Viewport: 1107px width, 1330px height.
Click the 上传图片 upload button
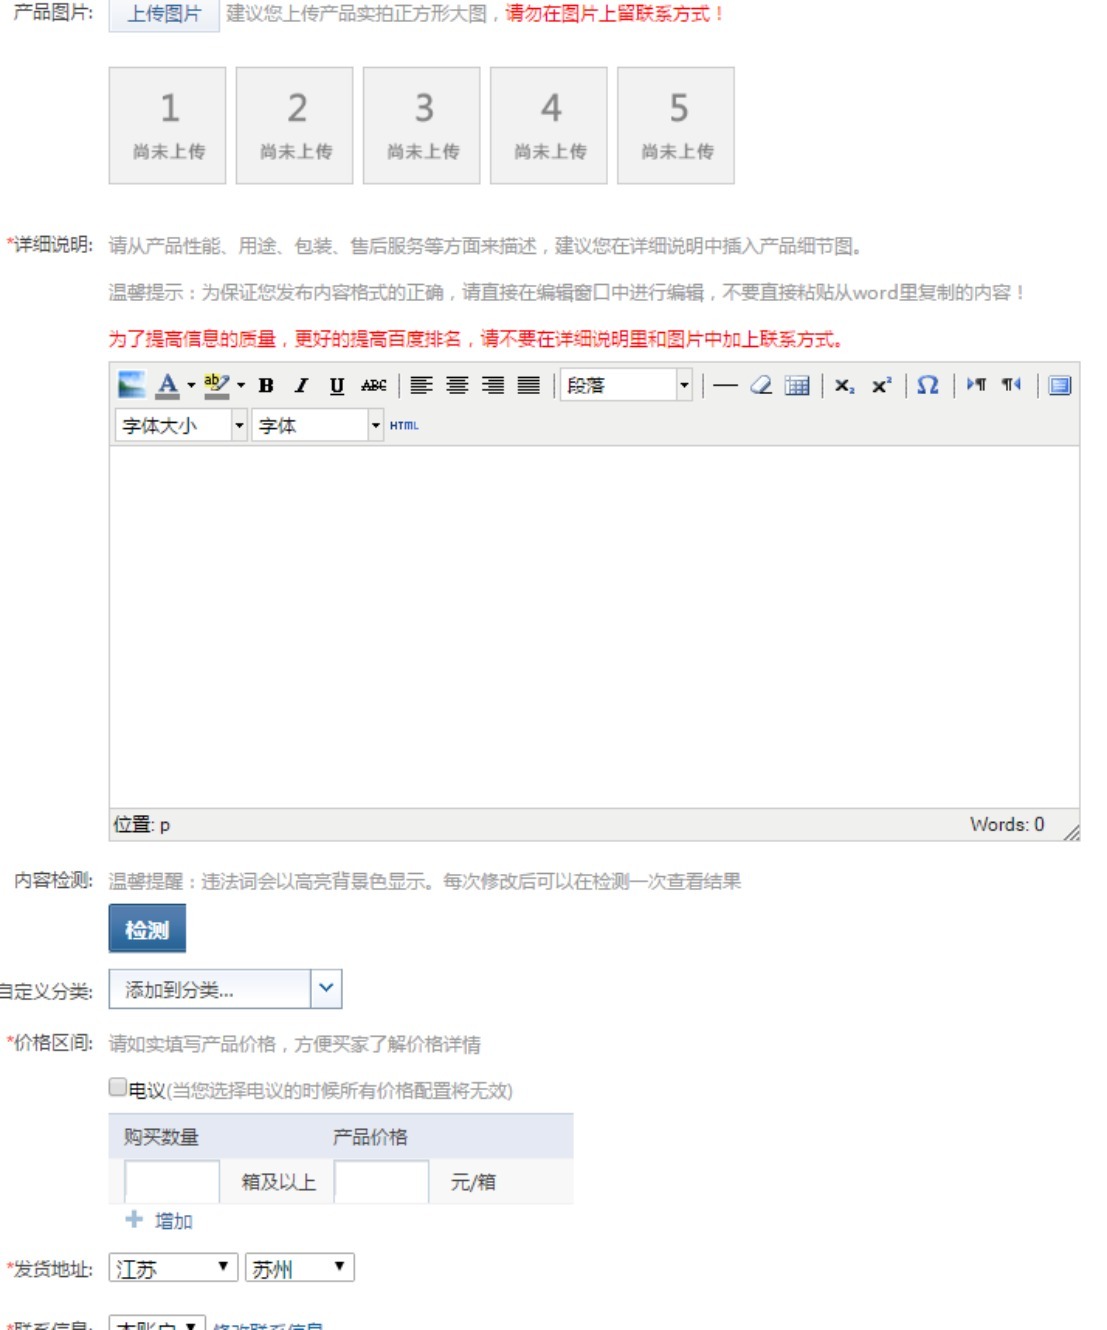coord(164,15)
